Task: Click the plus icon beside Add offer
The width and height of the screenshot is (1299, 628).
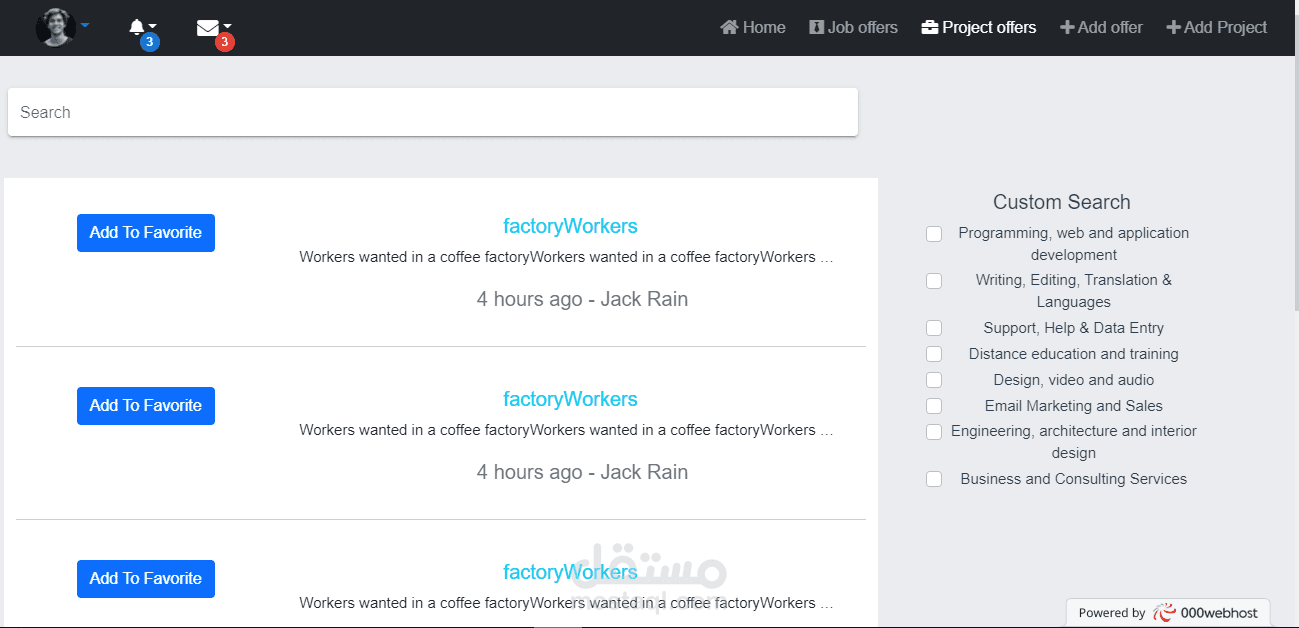Action: (1067, 27)
